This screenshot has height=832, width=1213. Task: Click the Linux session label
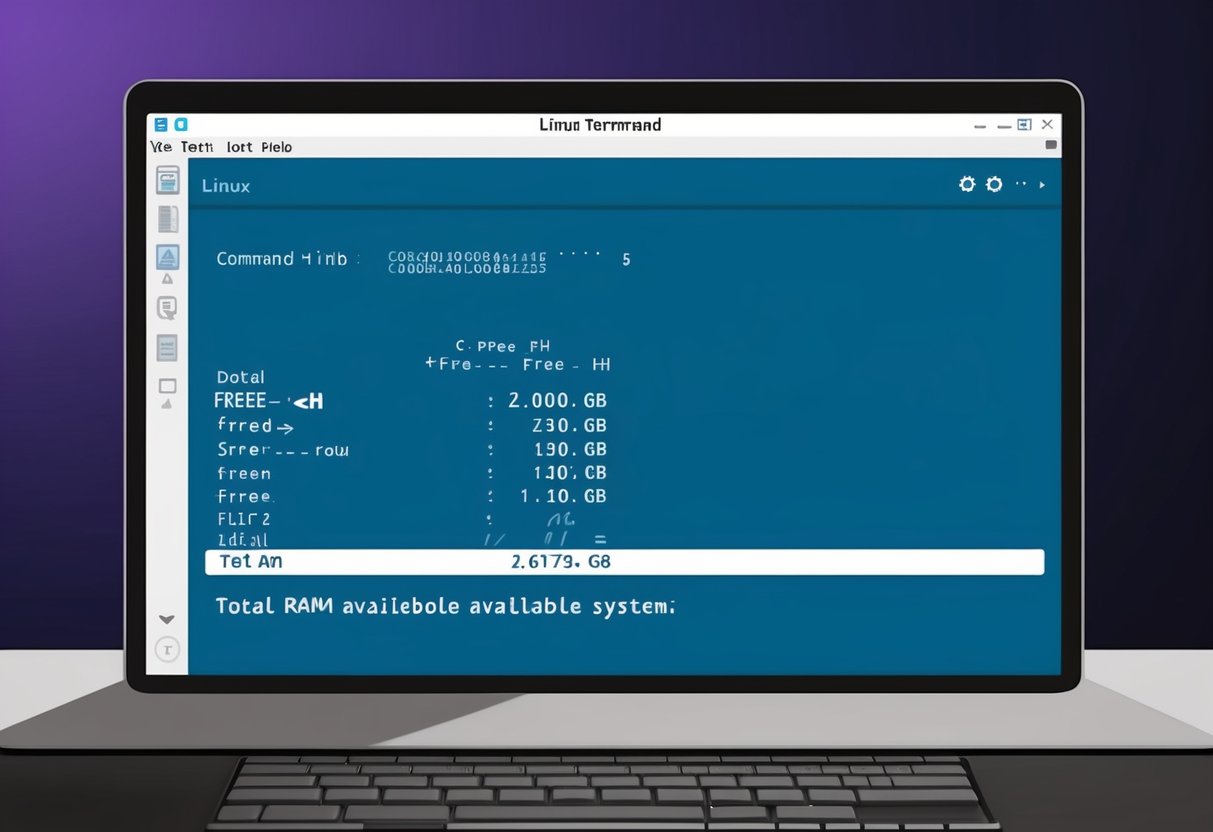[x=225, y=185]
